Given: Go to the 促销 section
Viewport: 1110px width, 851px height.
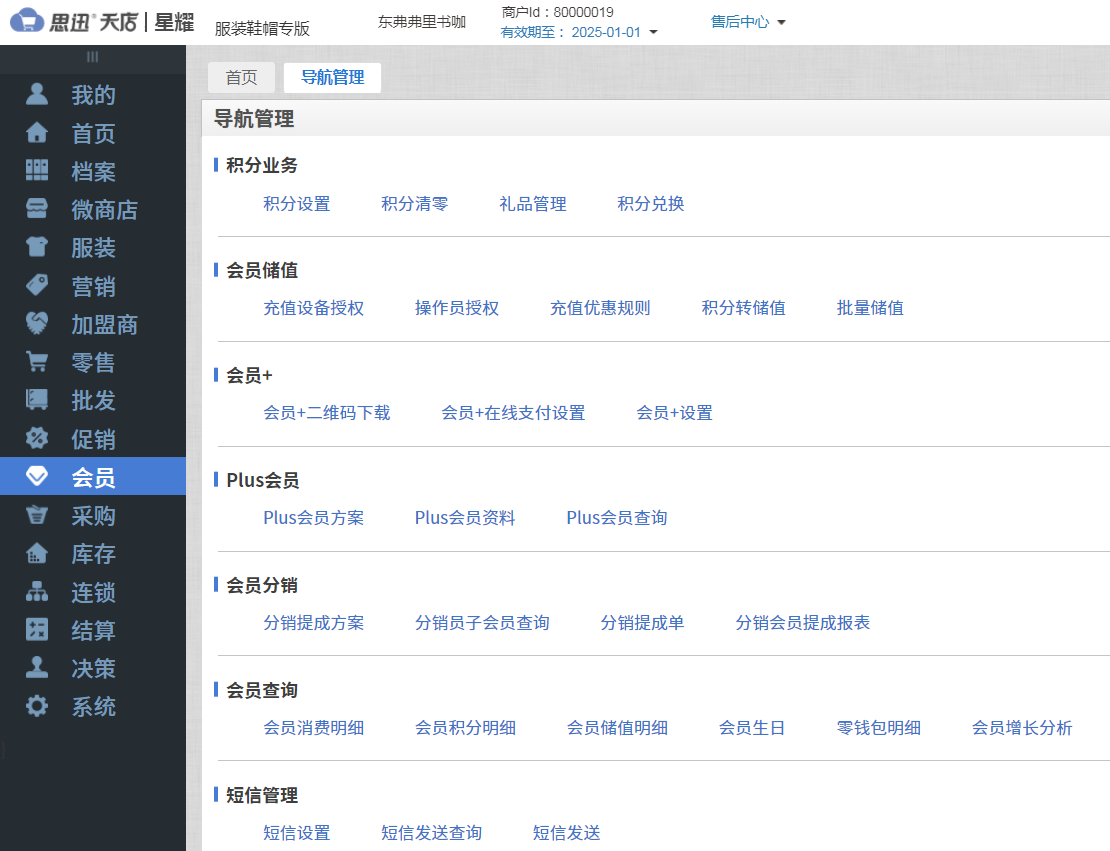Looking at the screenshot, I should (92, 438).
